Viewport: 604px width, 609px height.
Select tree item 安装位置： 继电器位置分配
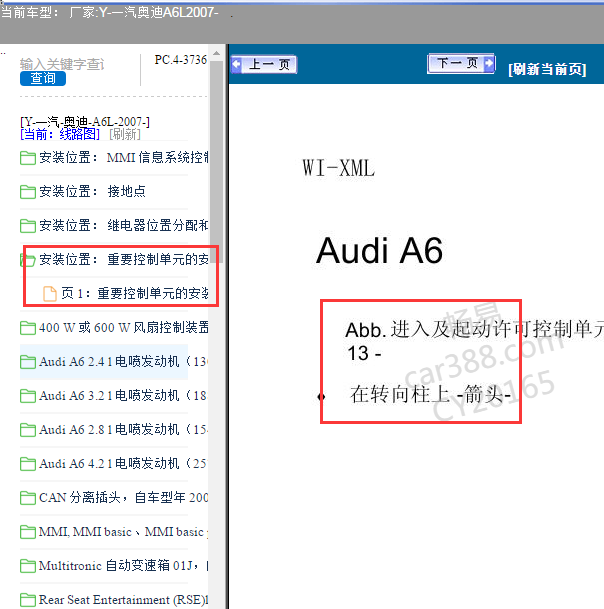(x=124, y=226)
